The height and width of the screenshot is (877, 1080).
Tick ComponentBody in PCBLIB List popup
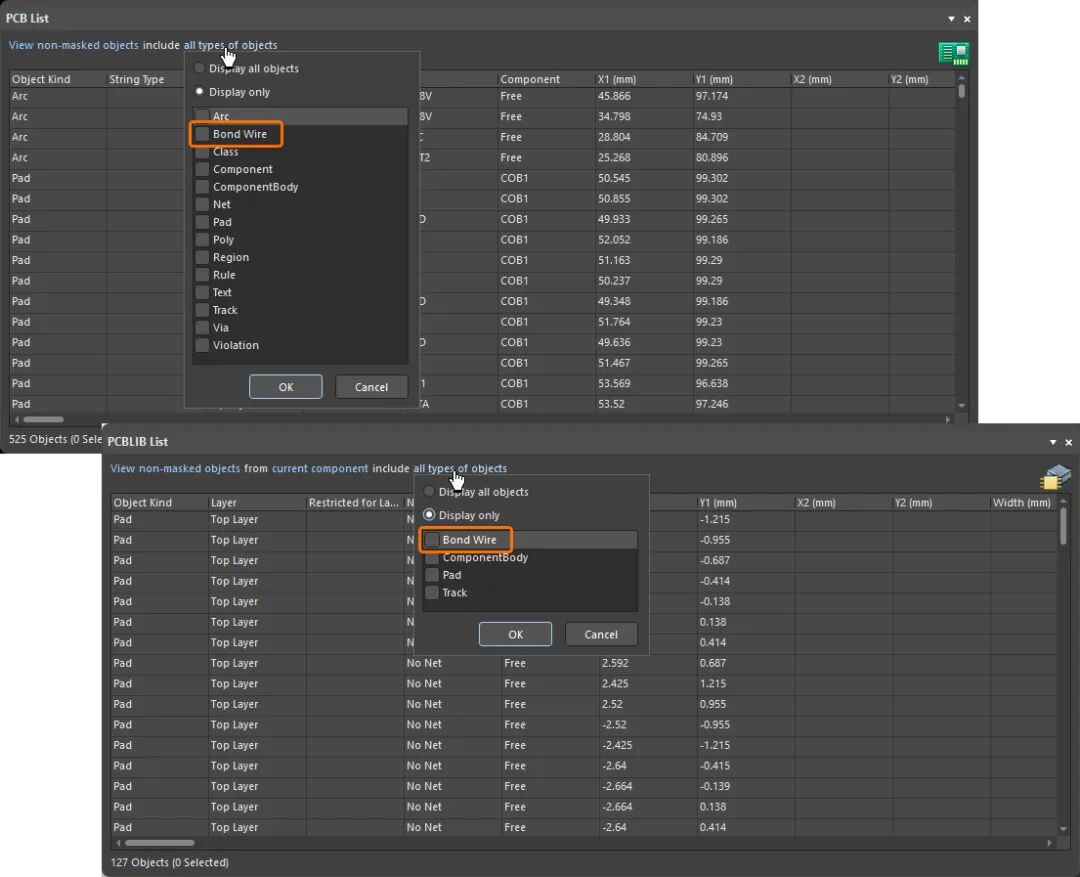click(x=432, y=558)
